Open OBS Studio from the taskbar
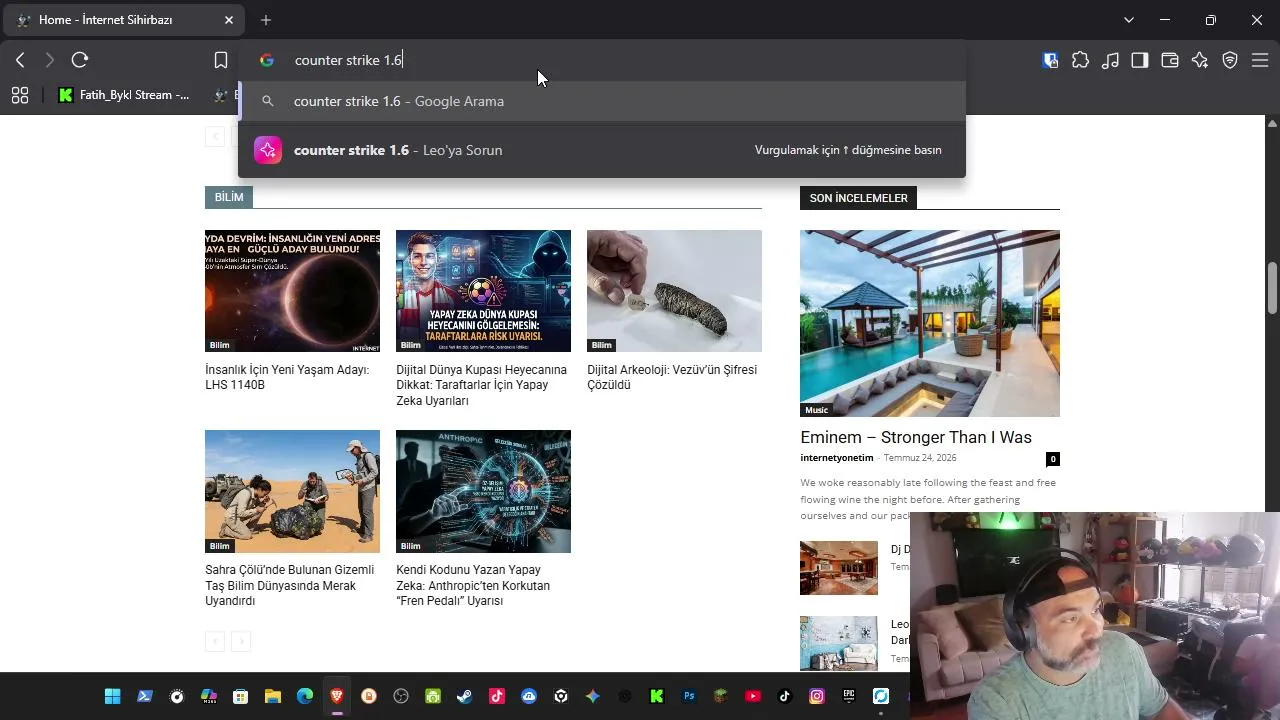 tap(401, 696)
